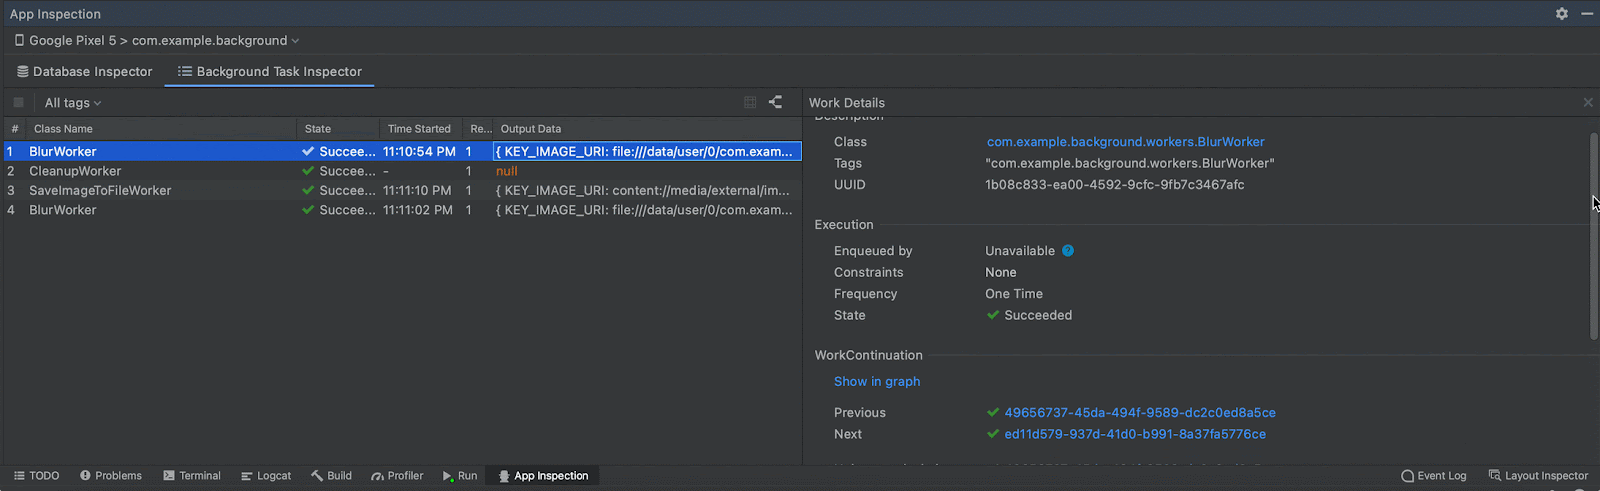Click the stop/cancel work square icon

click(18, 102)
